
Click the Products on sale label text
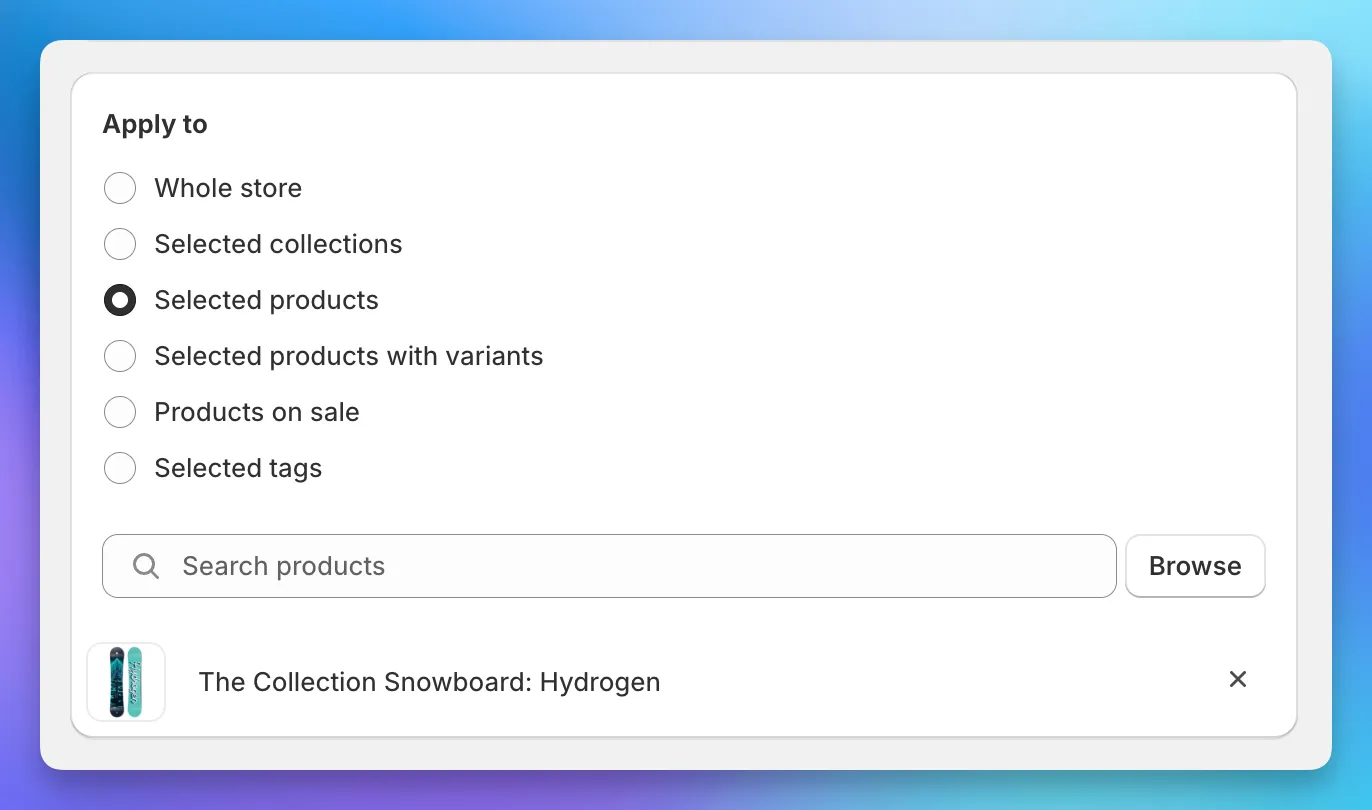pos(256,412)
